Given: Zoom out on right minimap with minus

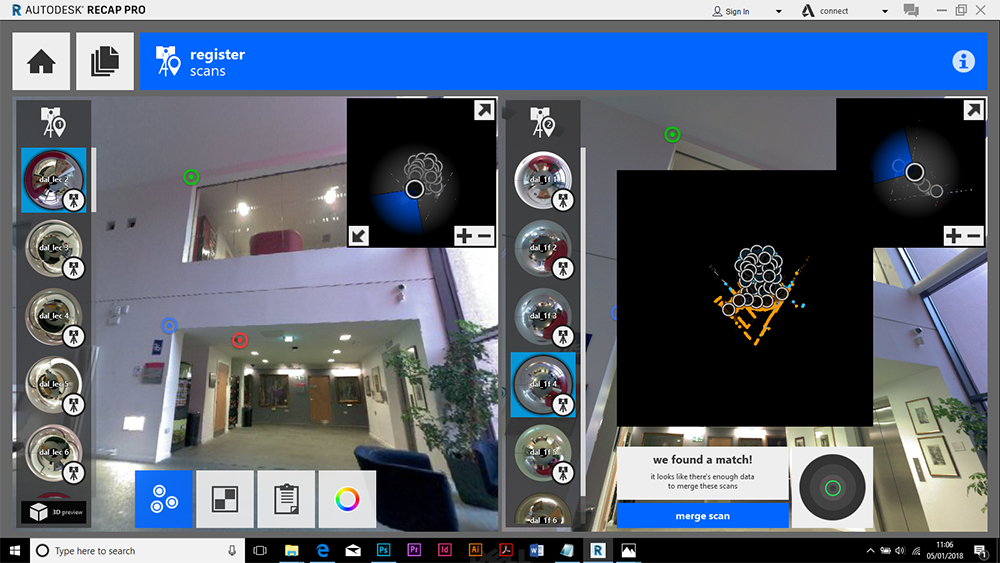Looking at the screenshot, I should 974,236.
